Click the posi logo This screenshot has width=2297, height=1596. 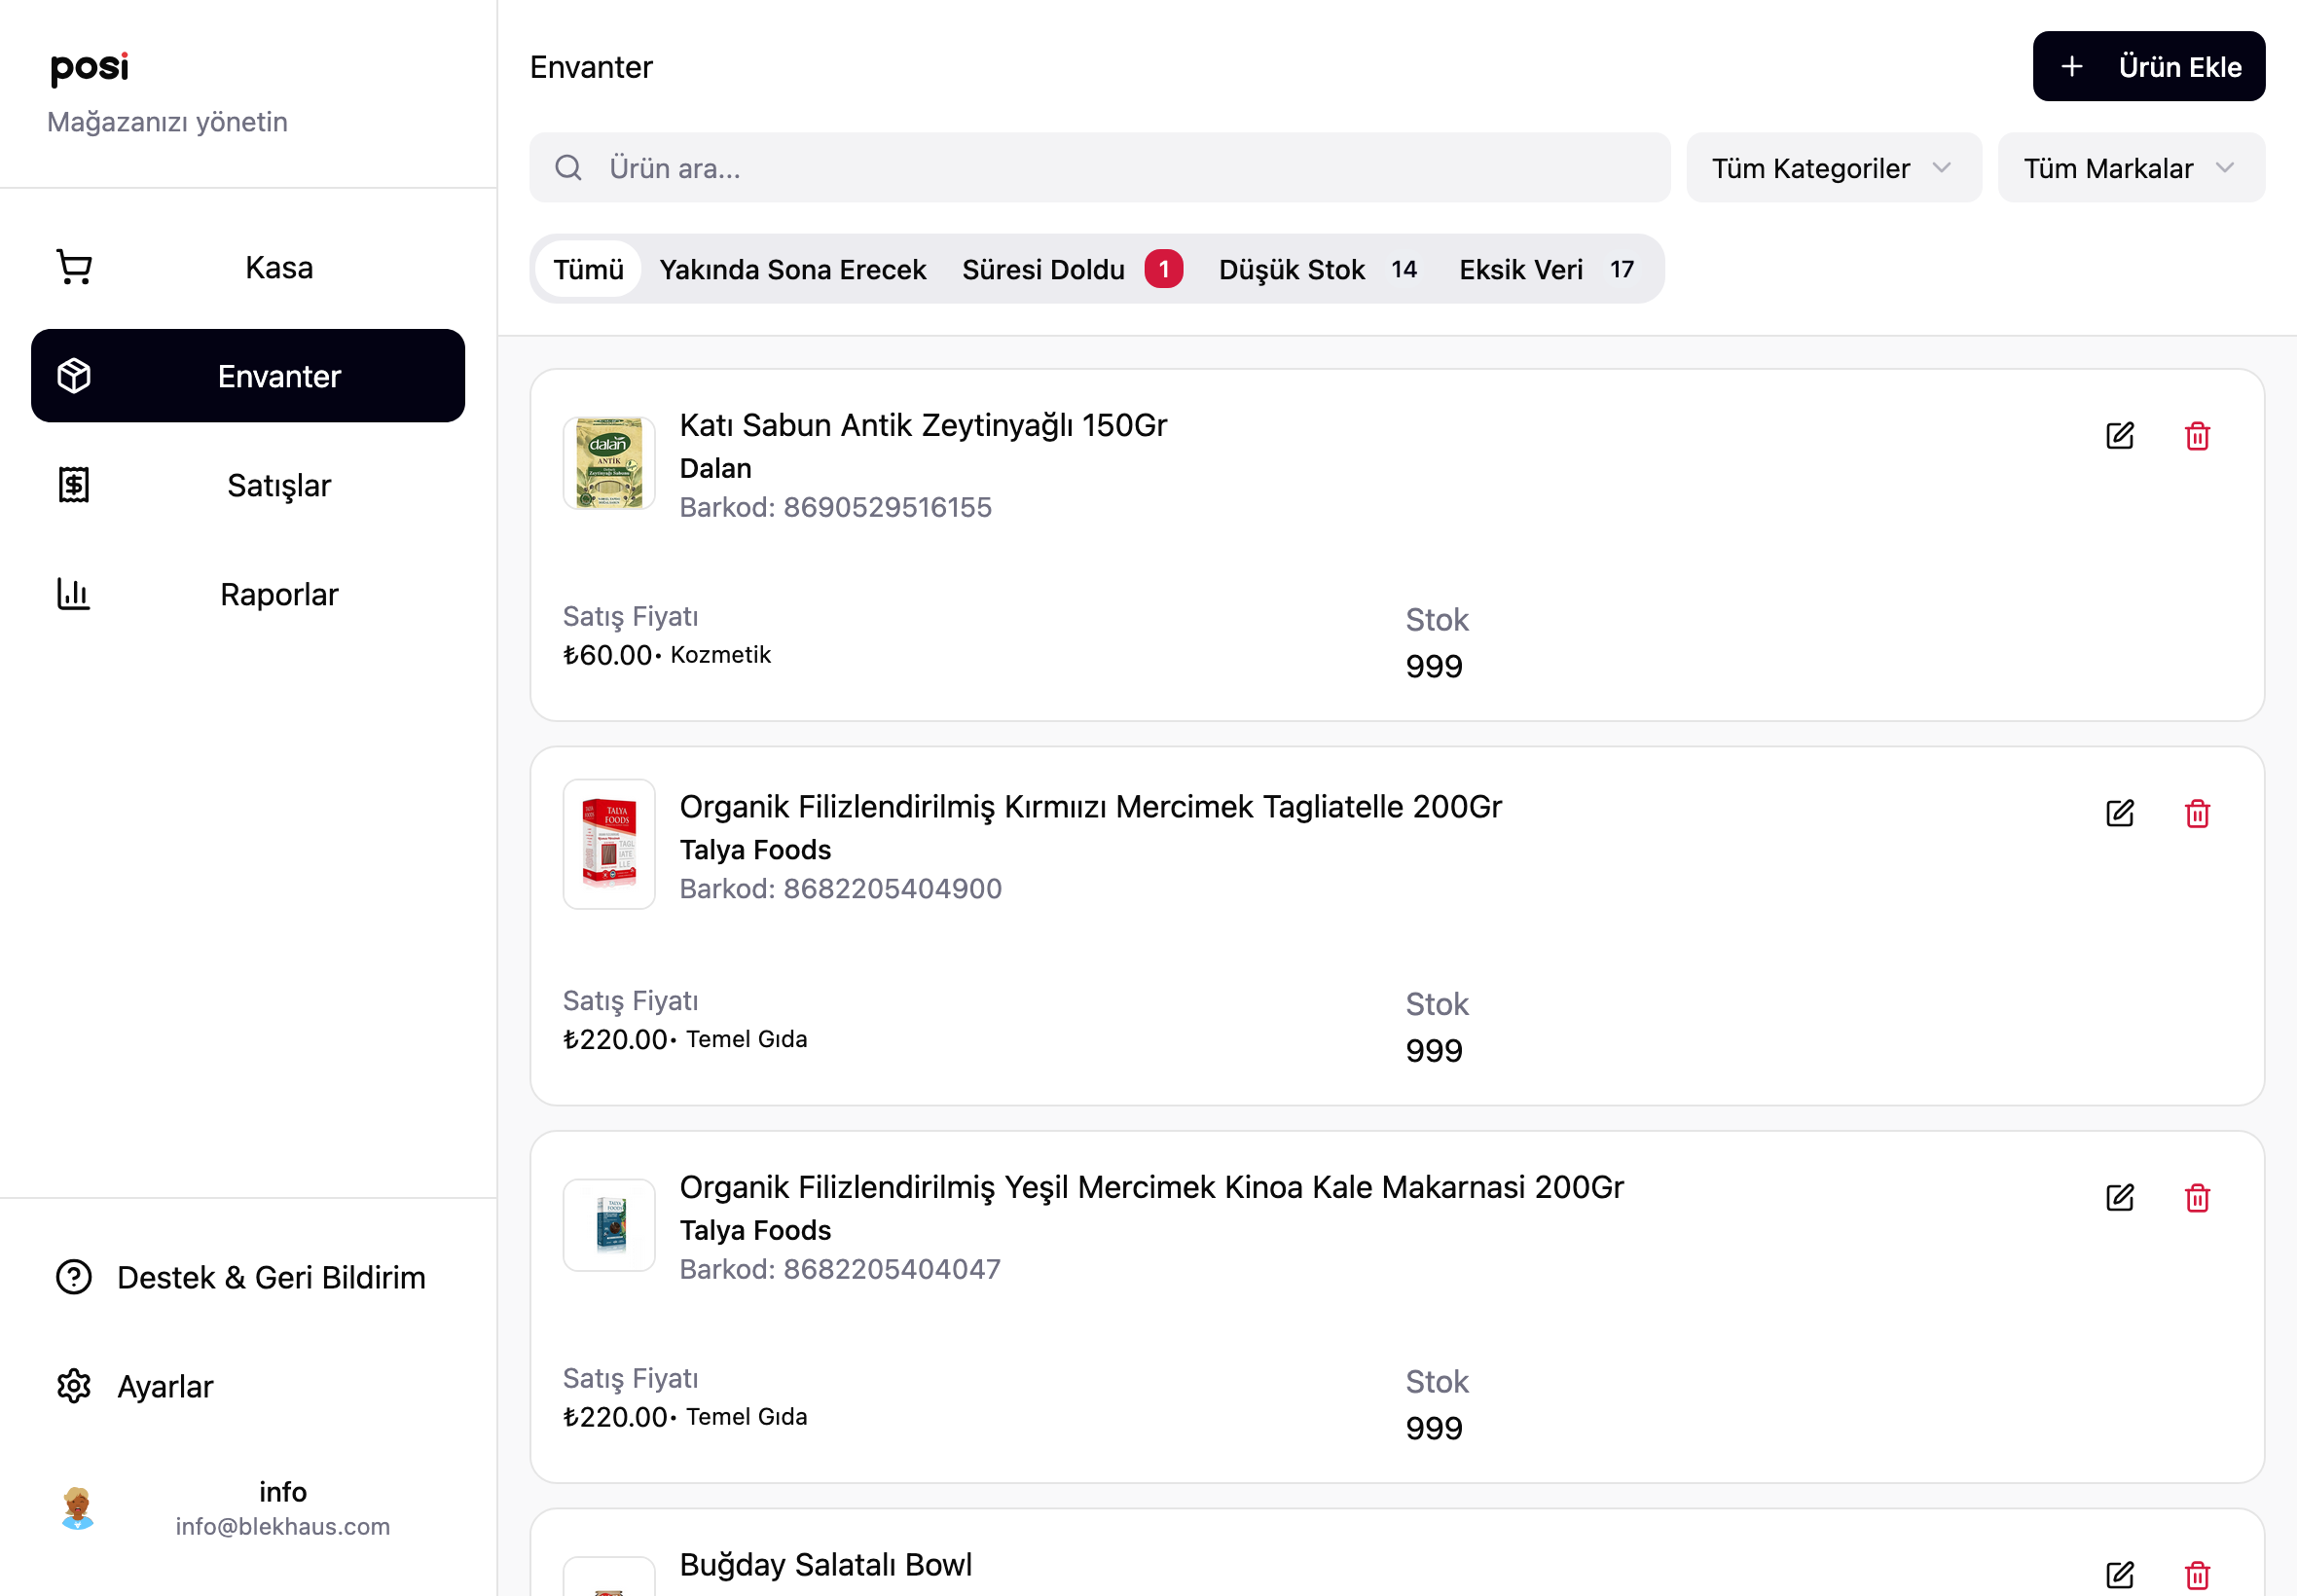point(90,68)
